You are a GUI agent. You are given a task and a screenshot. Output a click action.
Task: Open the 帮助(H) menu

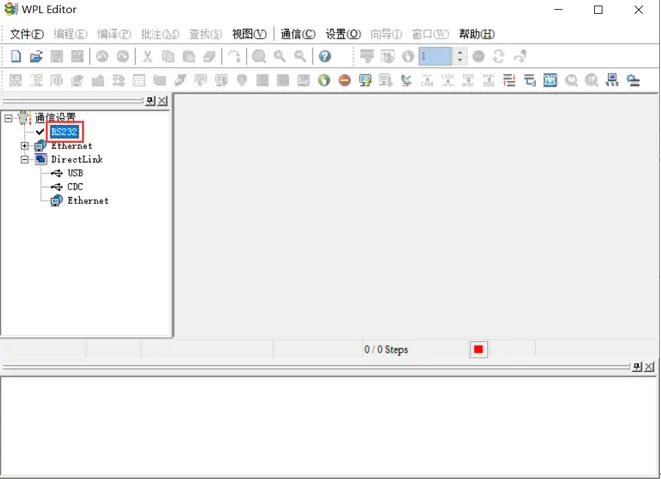click(476, 34)
